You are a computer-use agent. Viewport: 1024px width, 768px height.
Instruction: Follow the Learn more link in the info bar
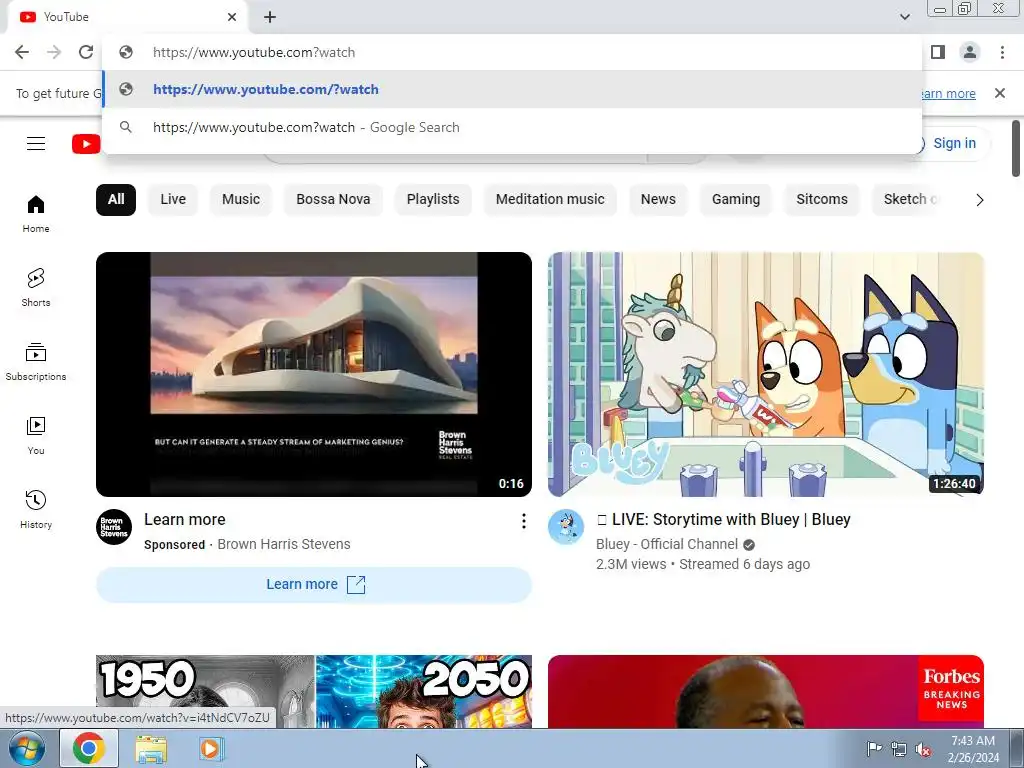click(x=948, y=93)
